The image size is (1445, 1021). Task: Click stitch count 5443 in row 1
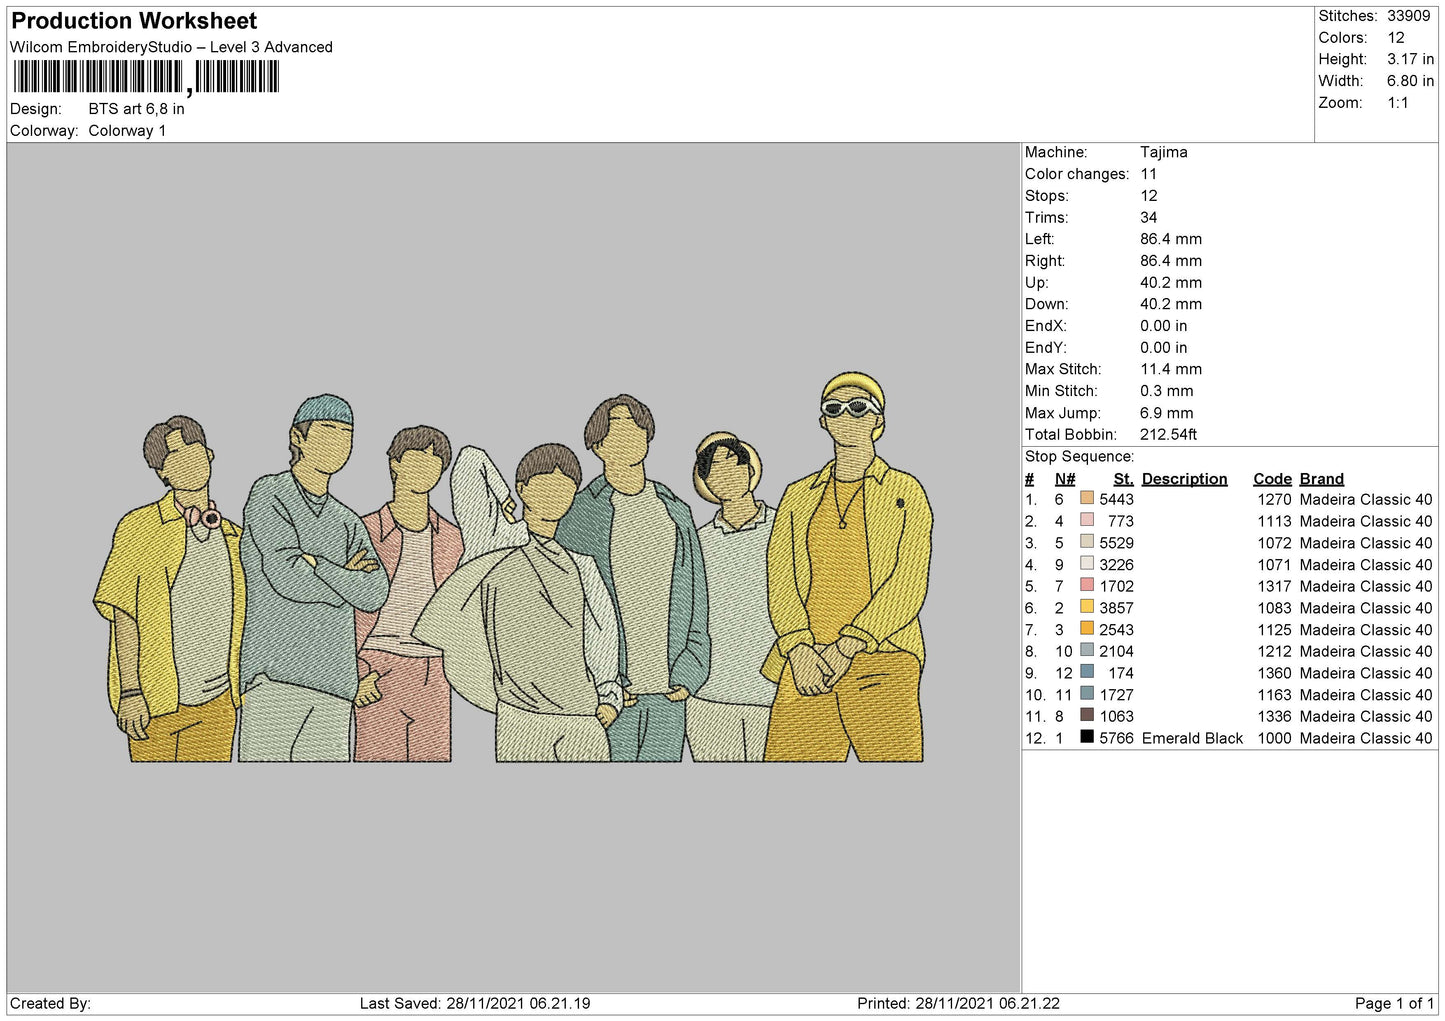click(1116, 500)
